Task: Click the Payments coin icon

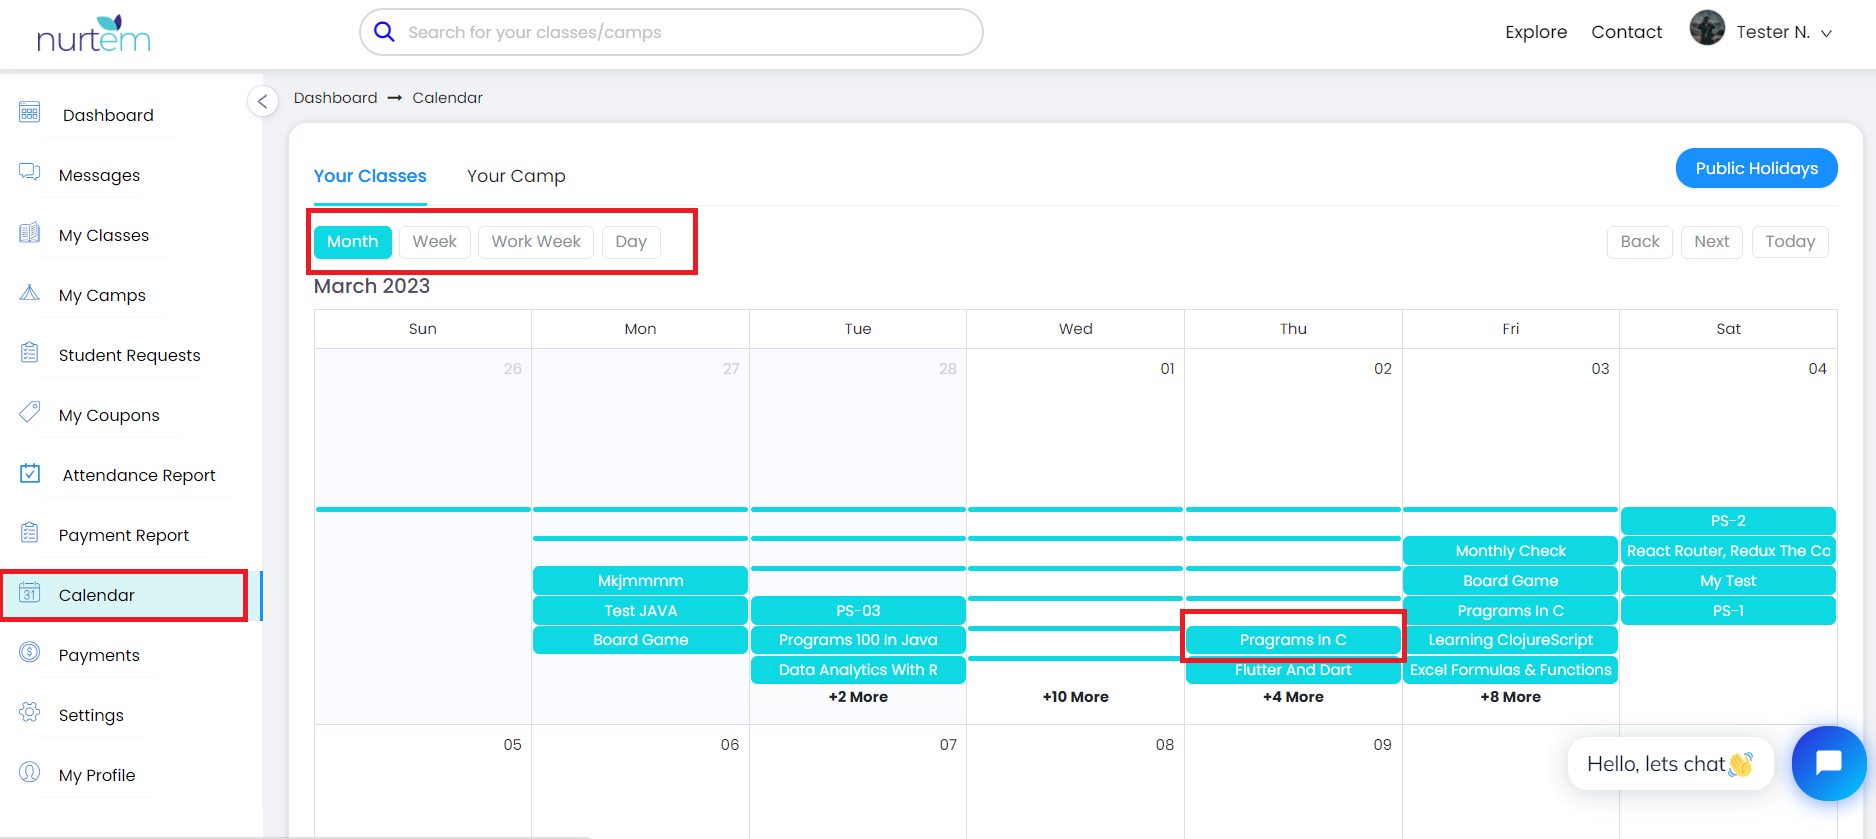Action: point(30,653)
